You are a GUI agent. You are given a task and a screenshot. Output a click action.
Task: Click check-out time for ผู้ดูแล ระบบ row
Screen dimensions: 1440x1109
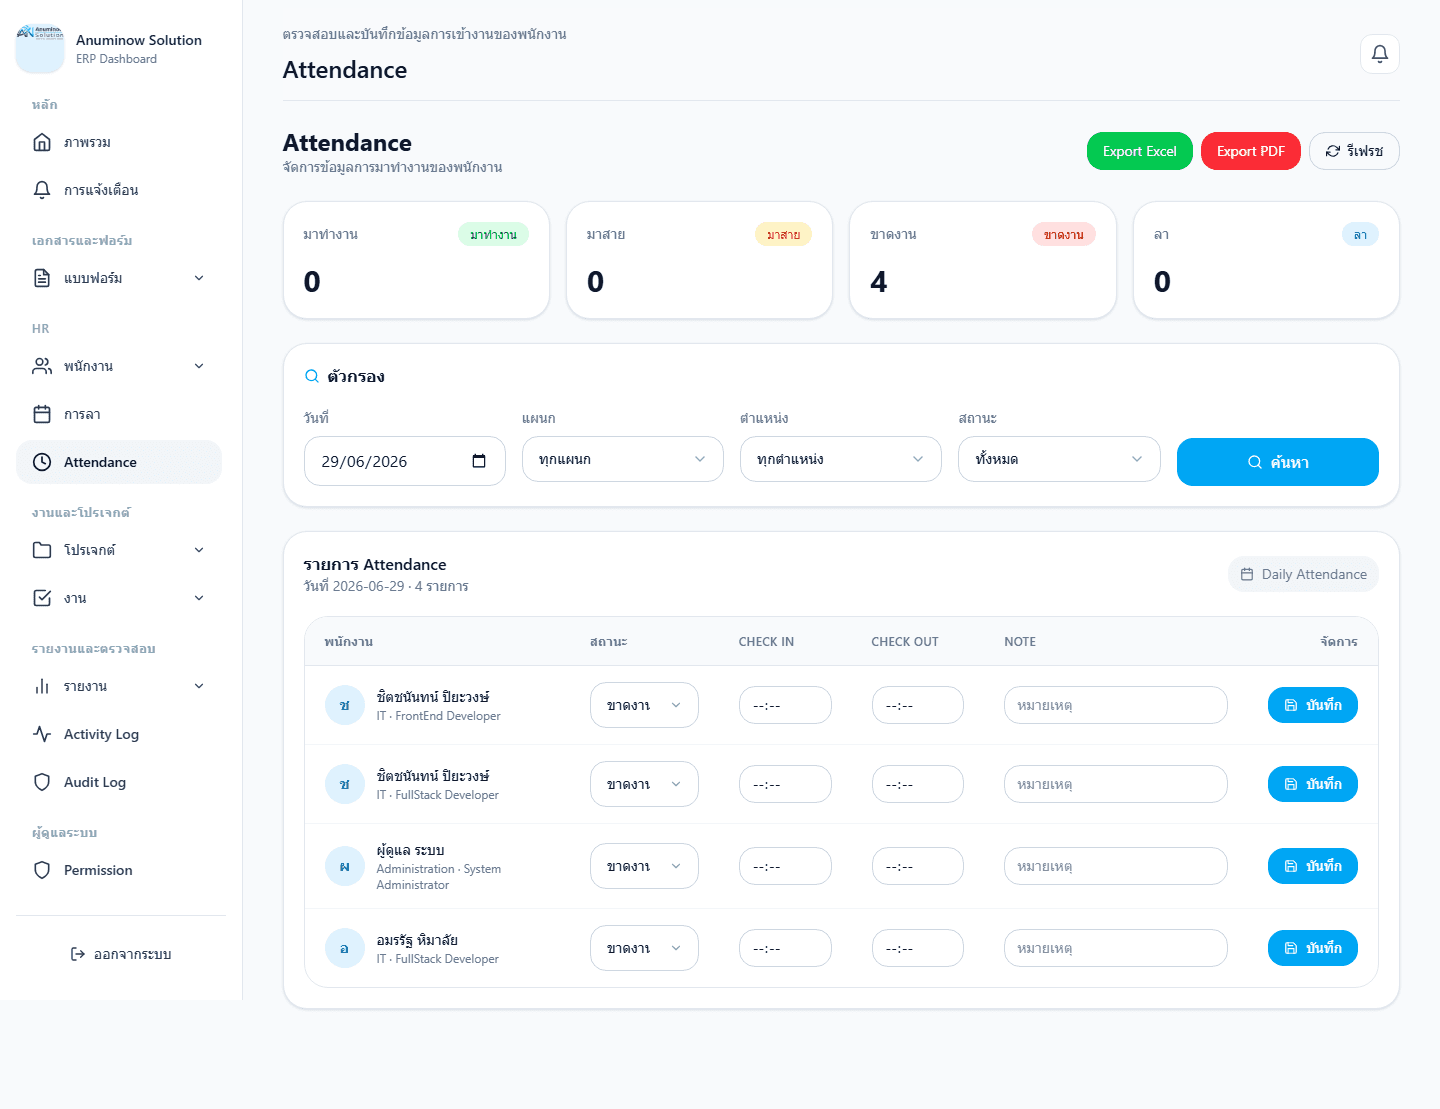tap(918, 866)
